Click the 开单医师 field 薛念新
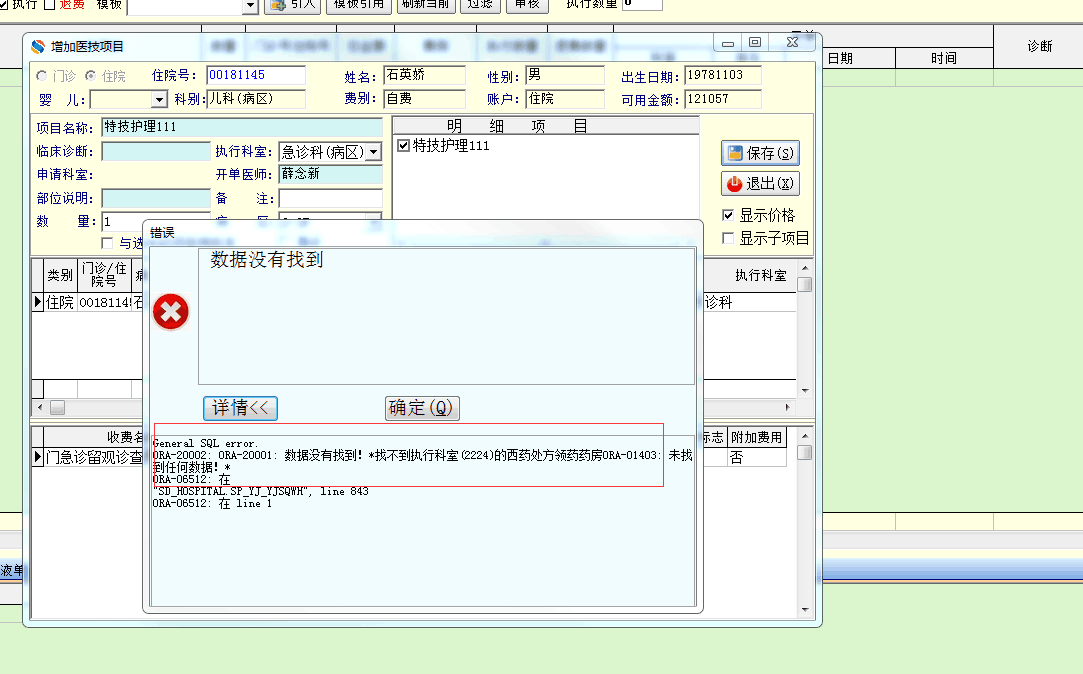 tap(331, 174)
